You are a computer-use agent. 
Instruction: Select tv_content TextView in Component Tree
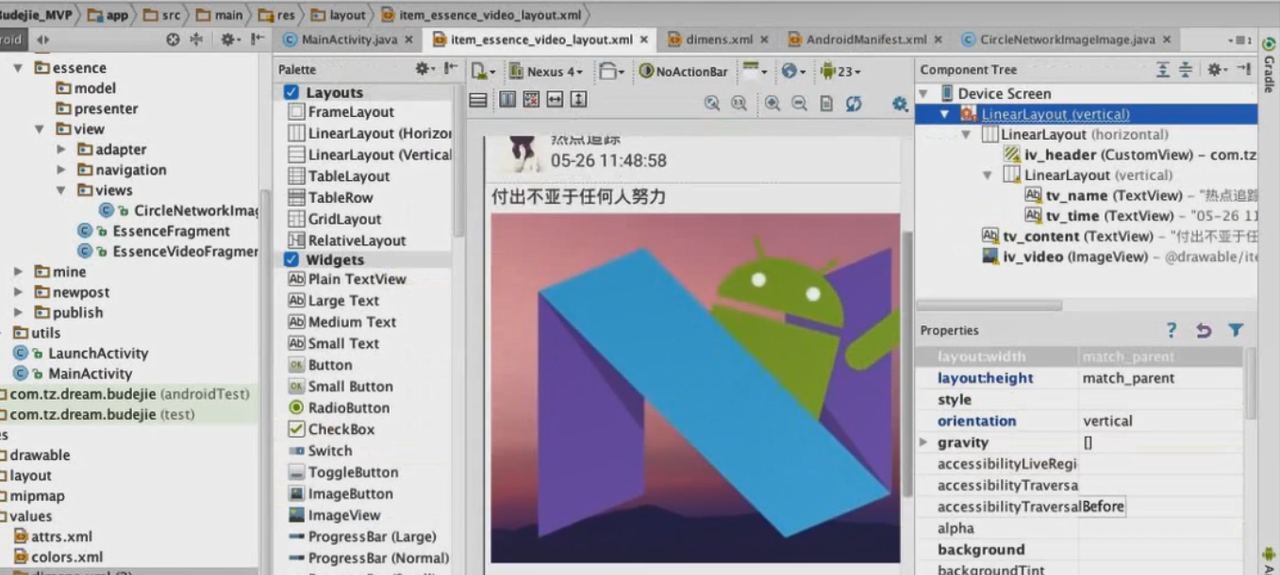click(1118, 236)
